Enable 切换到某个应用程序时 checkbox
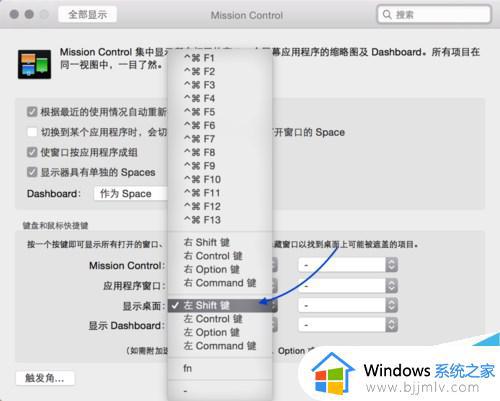 pyautogui.click(x=32, y=132)
